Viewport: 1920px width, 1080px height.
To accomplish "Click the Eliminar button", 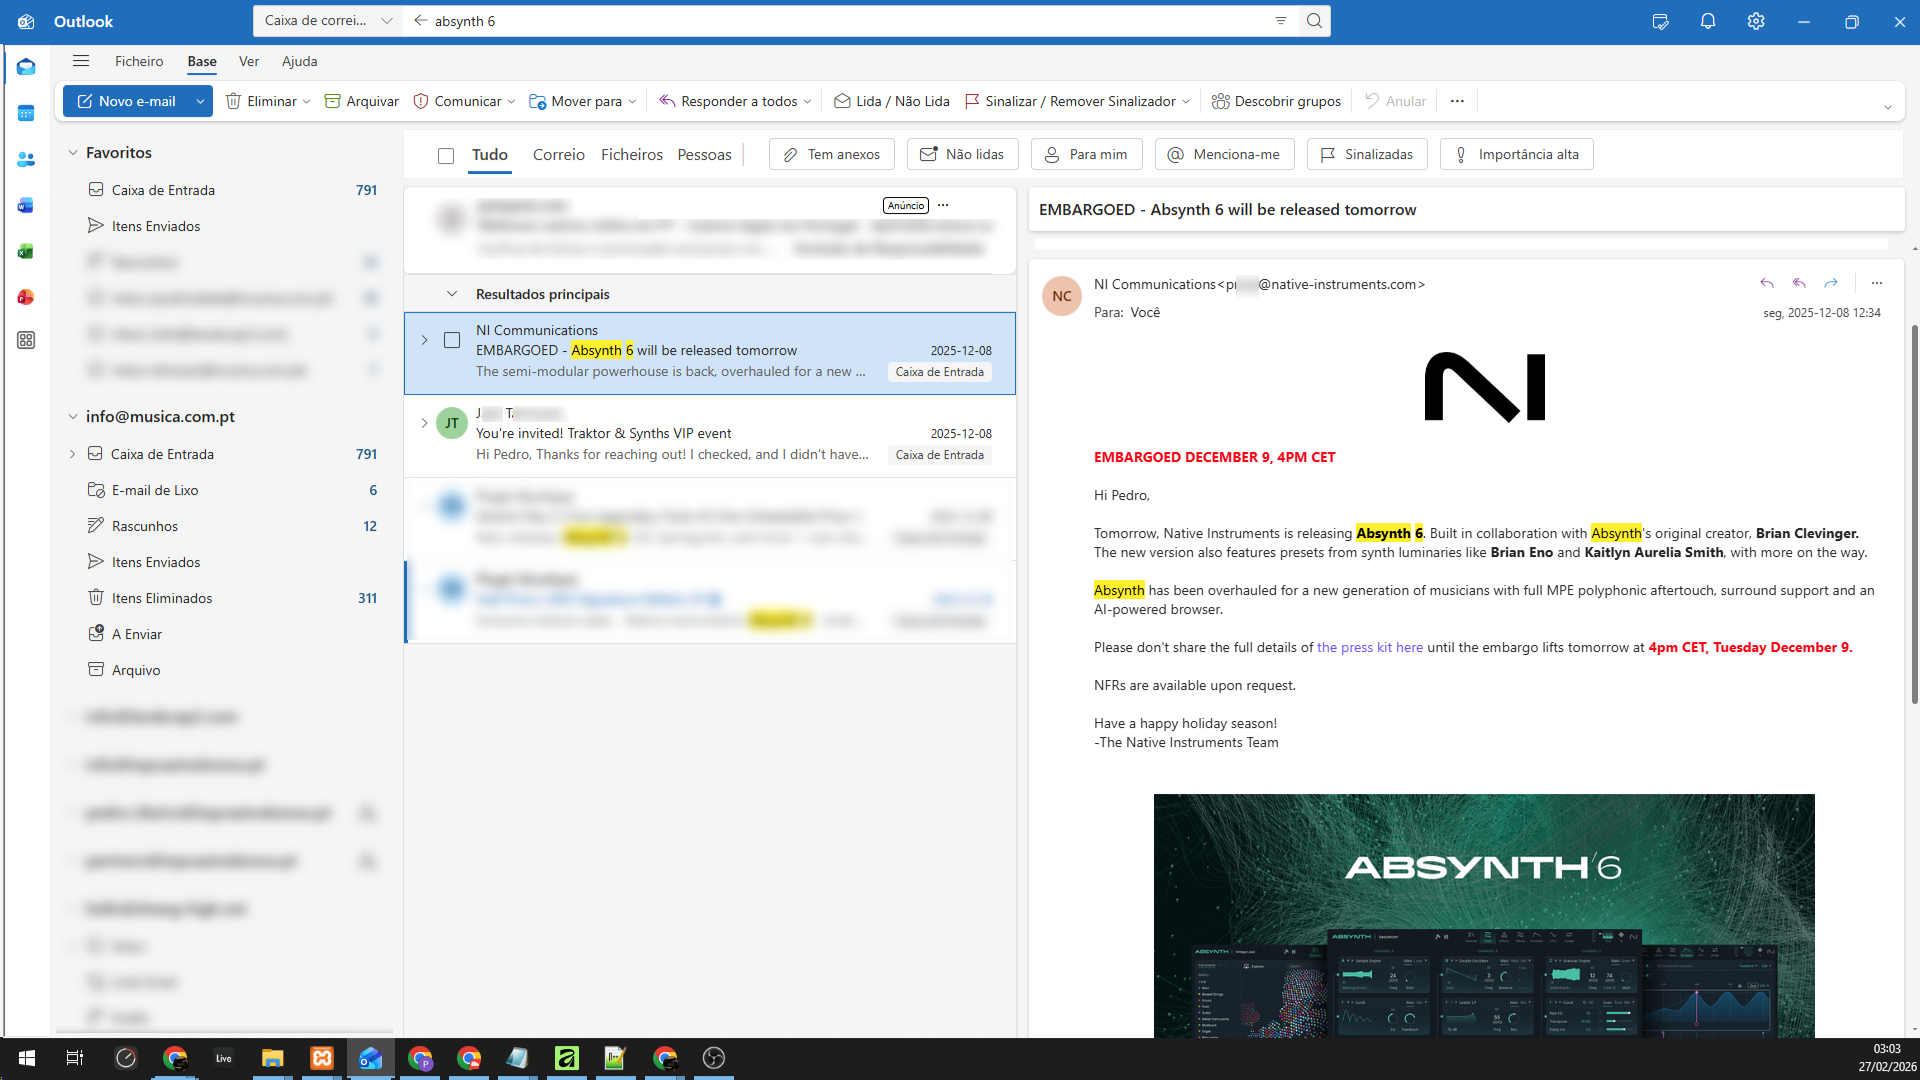I will click(x=261, y=101).
